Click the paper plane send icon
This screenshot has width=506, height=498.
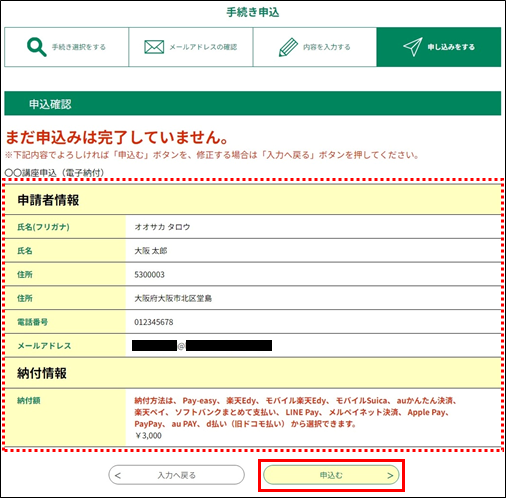click(x=413, y=47)
